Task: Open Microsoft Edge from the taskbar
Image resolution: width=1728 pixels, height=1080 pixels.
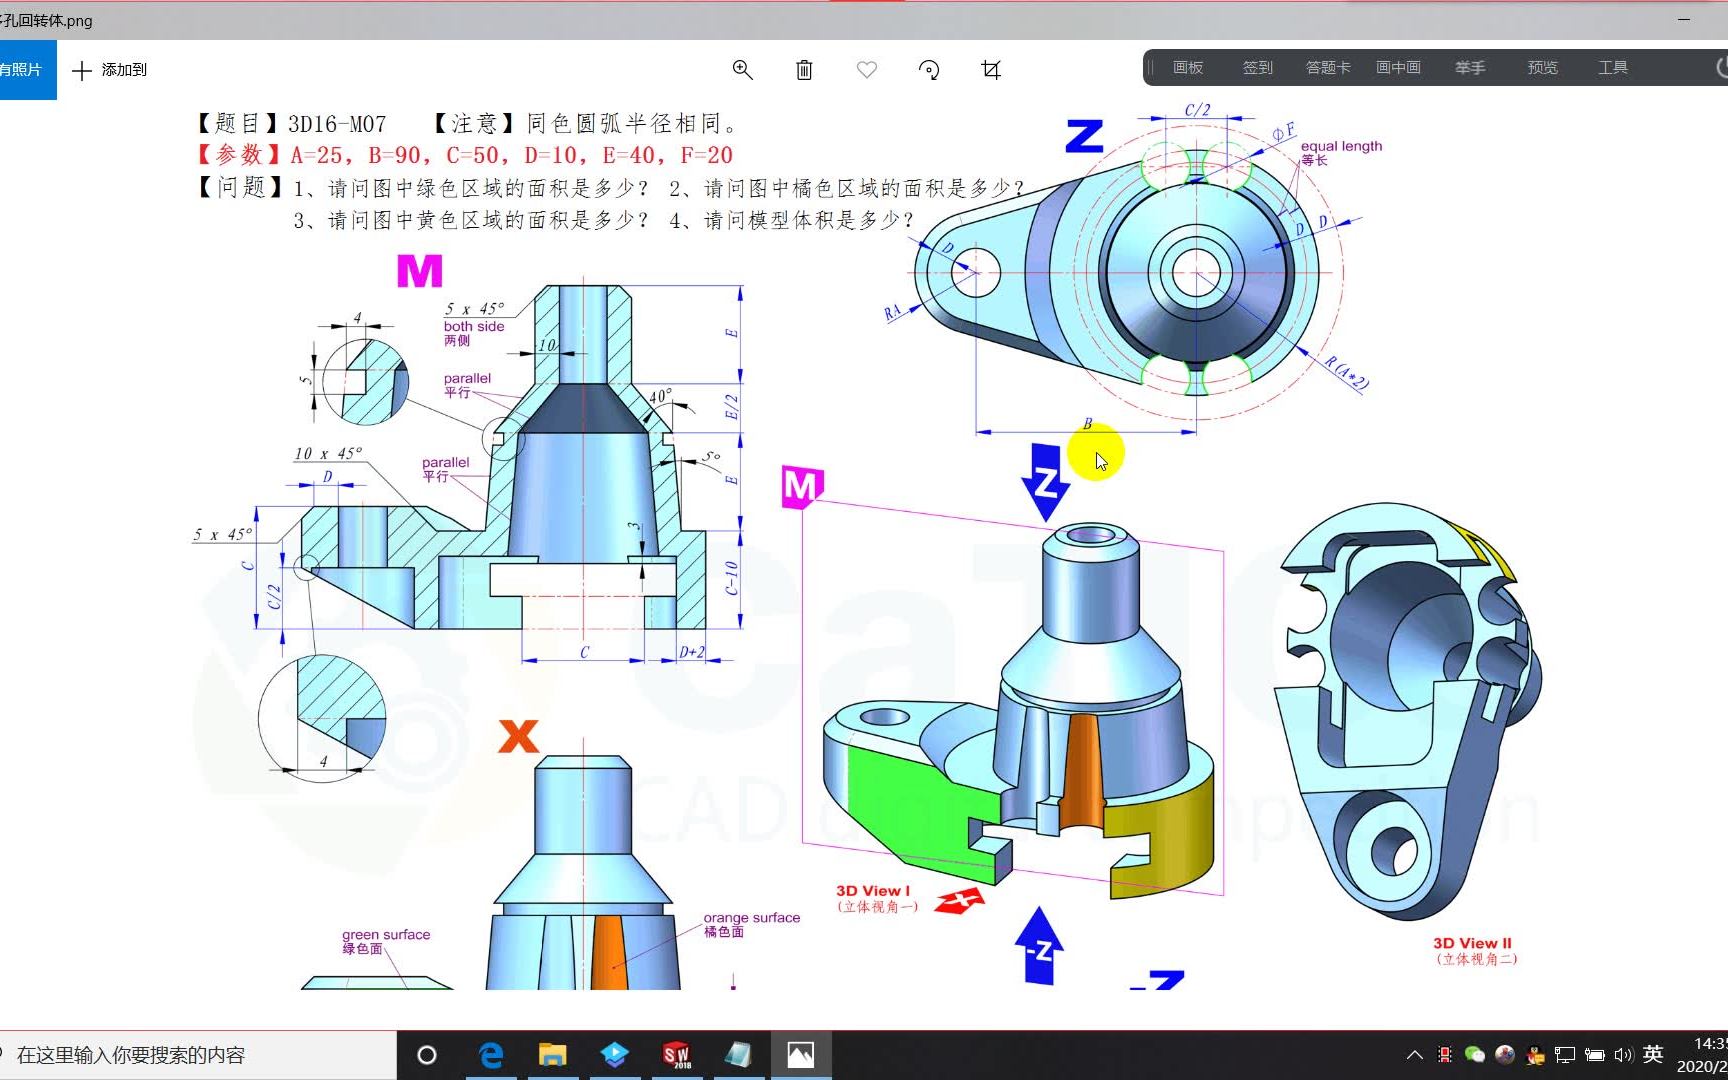Action: (490, 1054)
